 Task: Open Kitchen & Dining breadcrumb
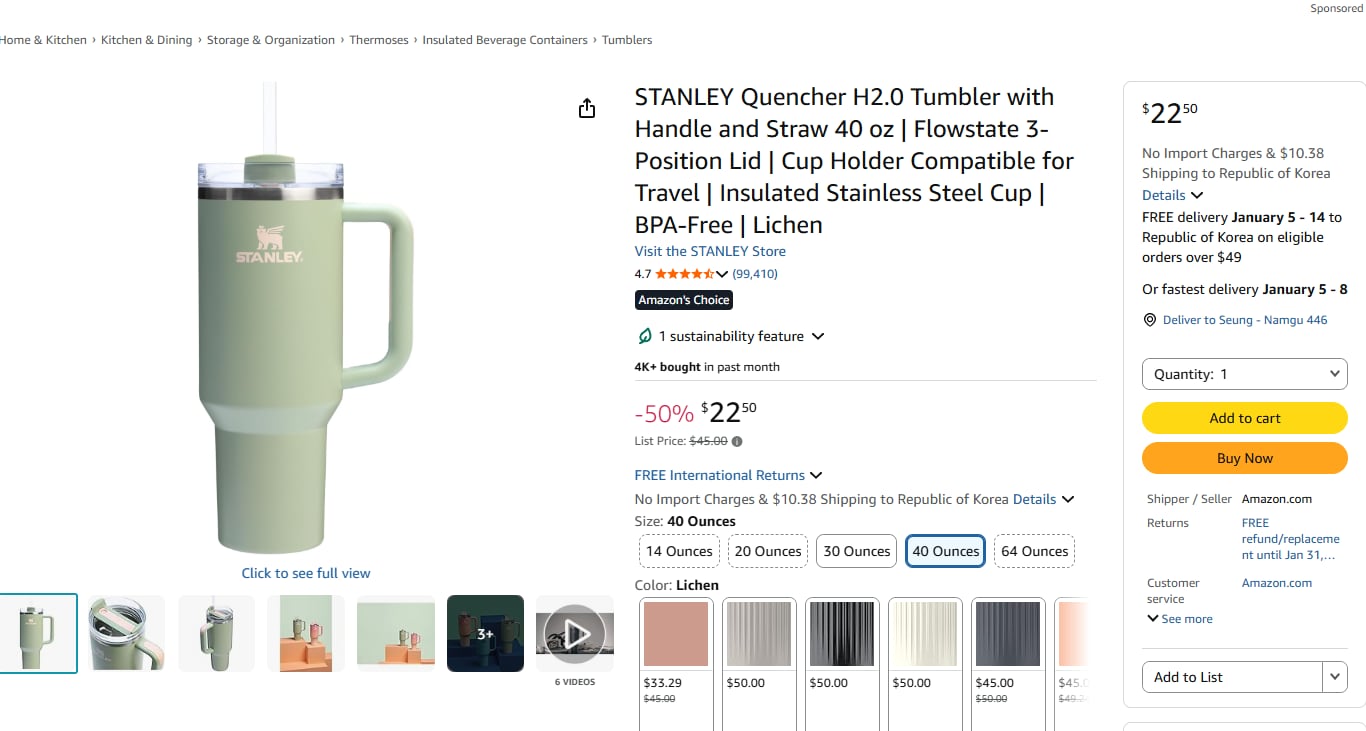pos(146,40)
